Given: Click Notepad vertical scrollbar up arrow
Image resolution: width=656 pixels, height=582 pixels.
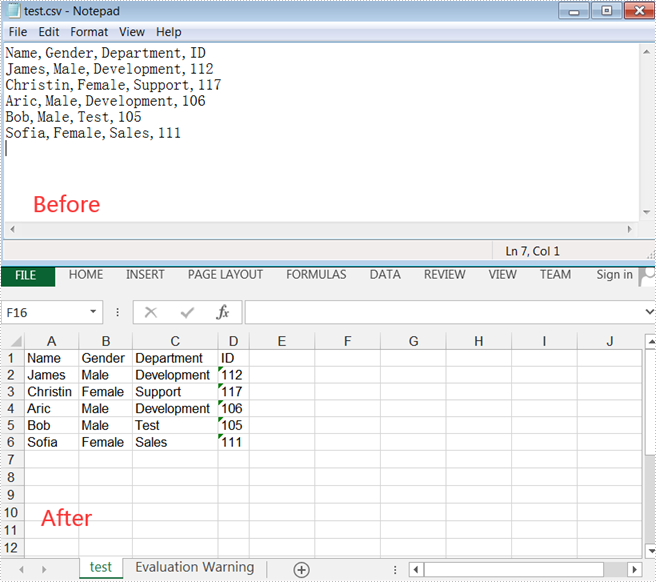Looking at the screenshot, I should 646,52.
